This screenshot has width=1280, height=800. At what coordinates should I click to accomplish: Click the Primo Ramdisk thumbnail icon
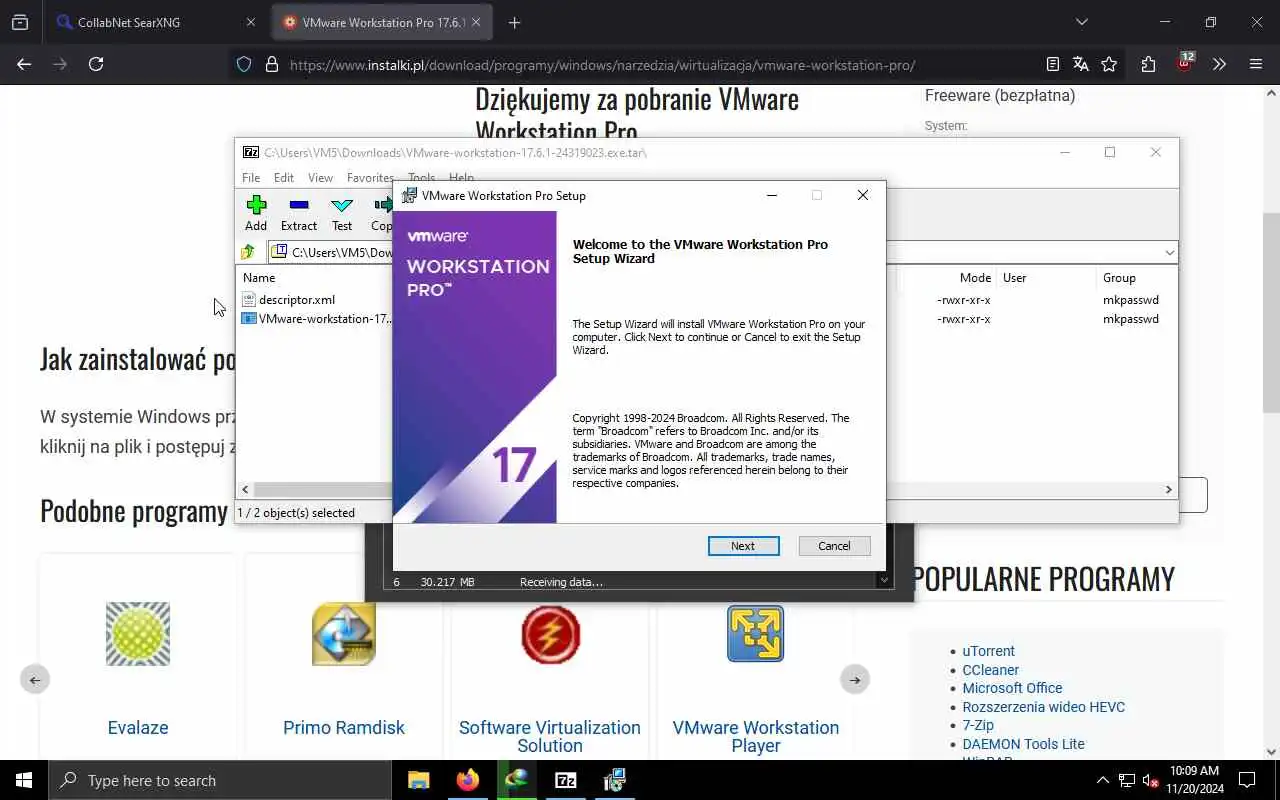pos(344,634)
